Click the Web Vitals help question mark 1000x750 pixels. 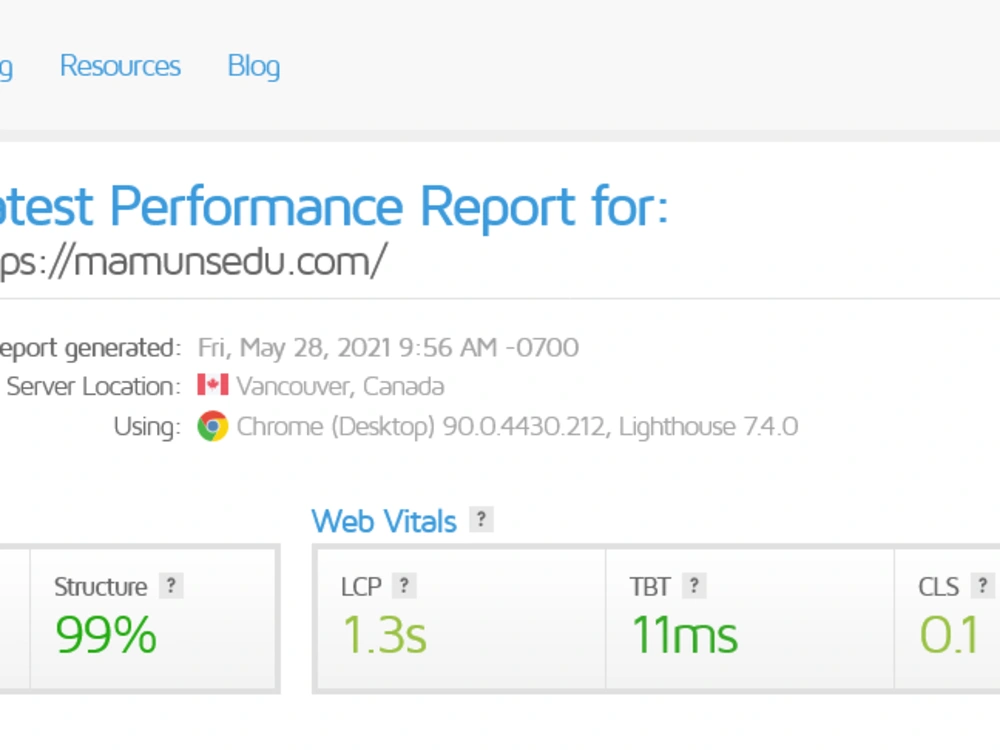pyautogui.click(x=482, y=520)
